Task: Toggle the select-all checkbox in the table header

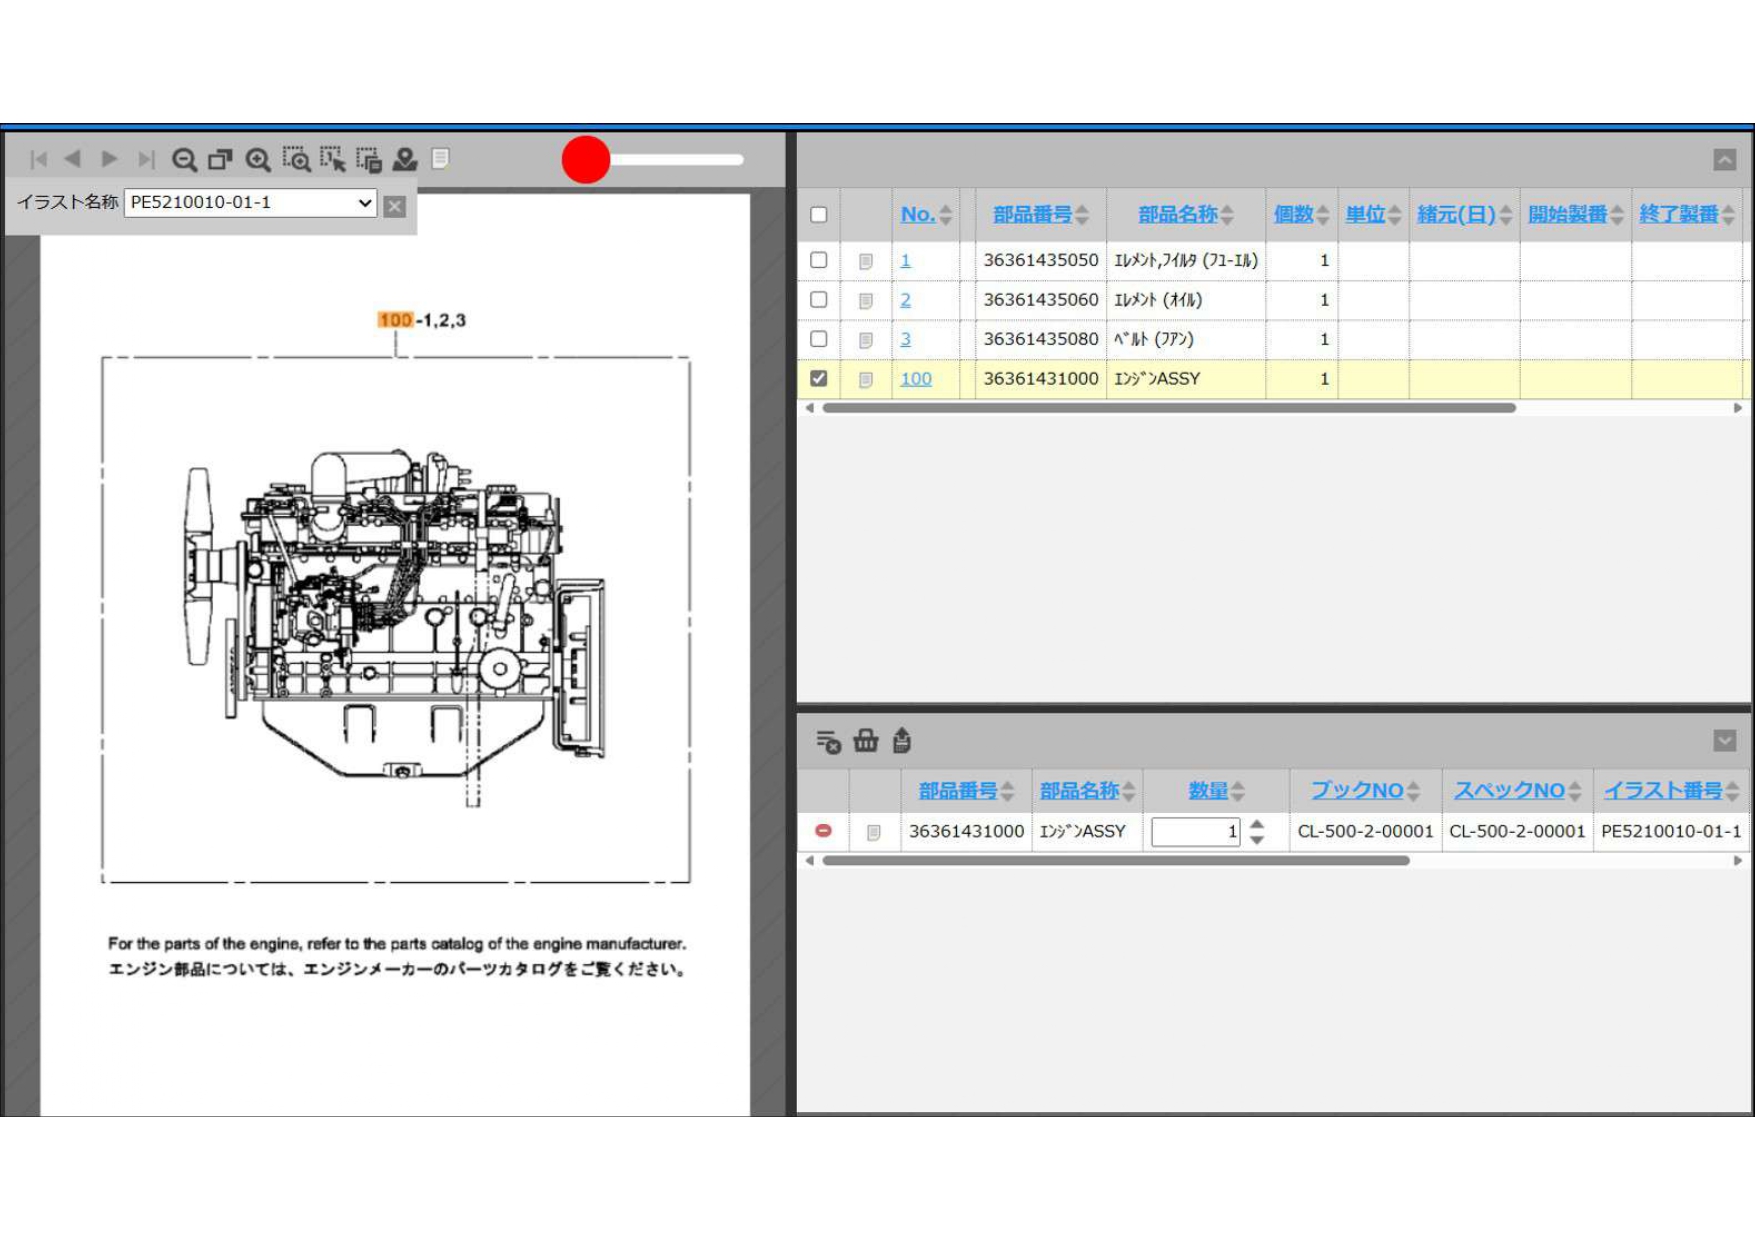Action: tap(819, 215)
